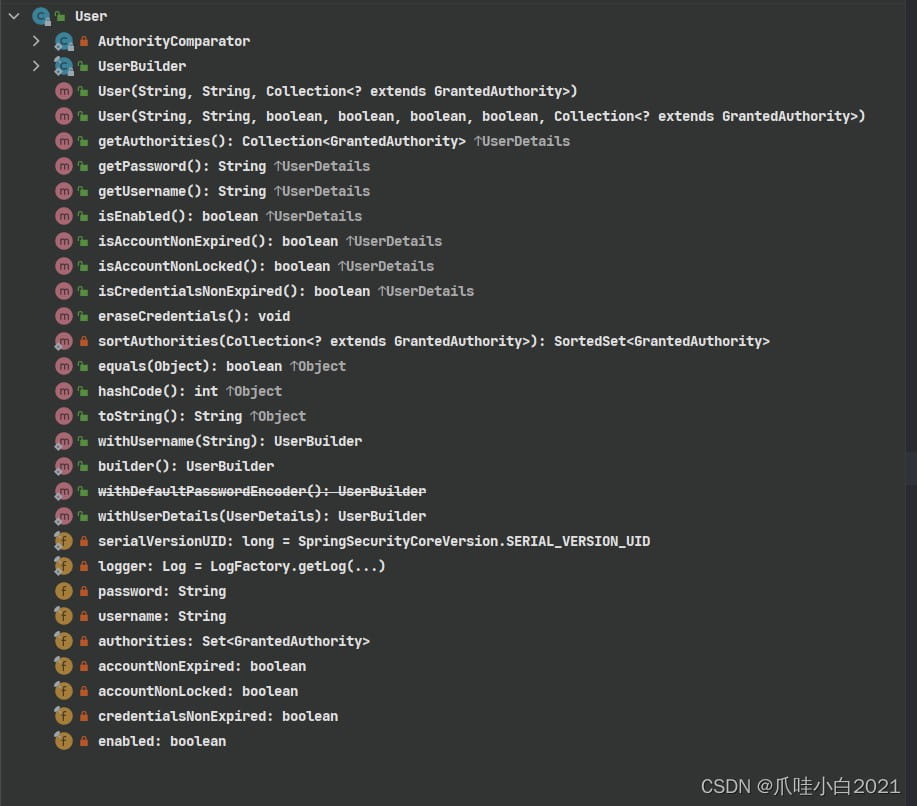Click the User class icon
Screen dimensions: 917x806
pyautogui.click(x=41, y=16)
